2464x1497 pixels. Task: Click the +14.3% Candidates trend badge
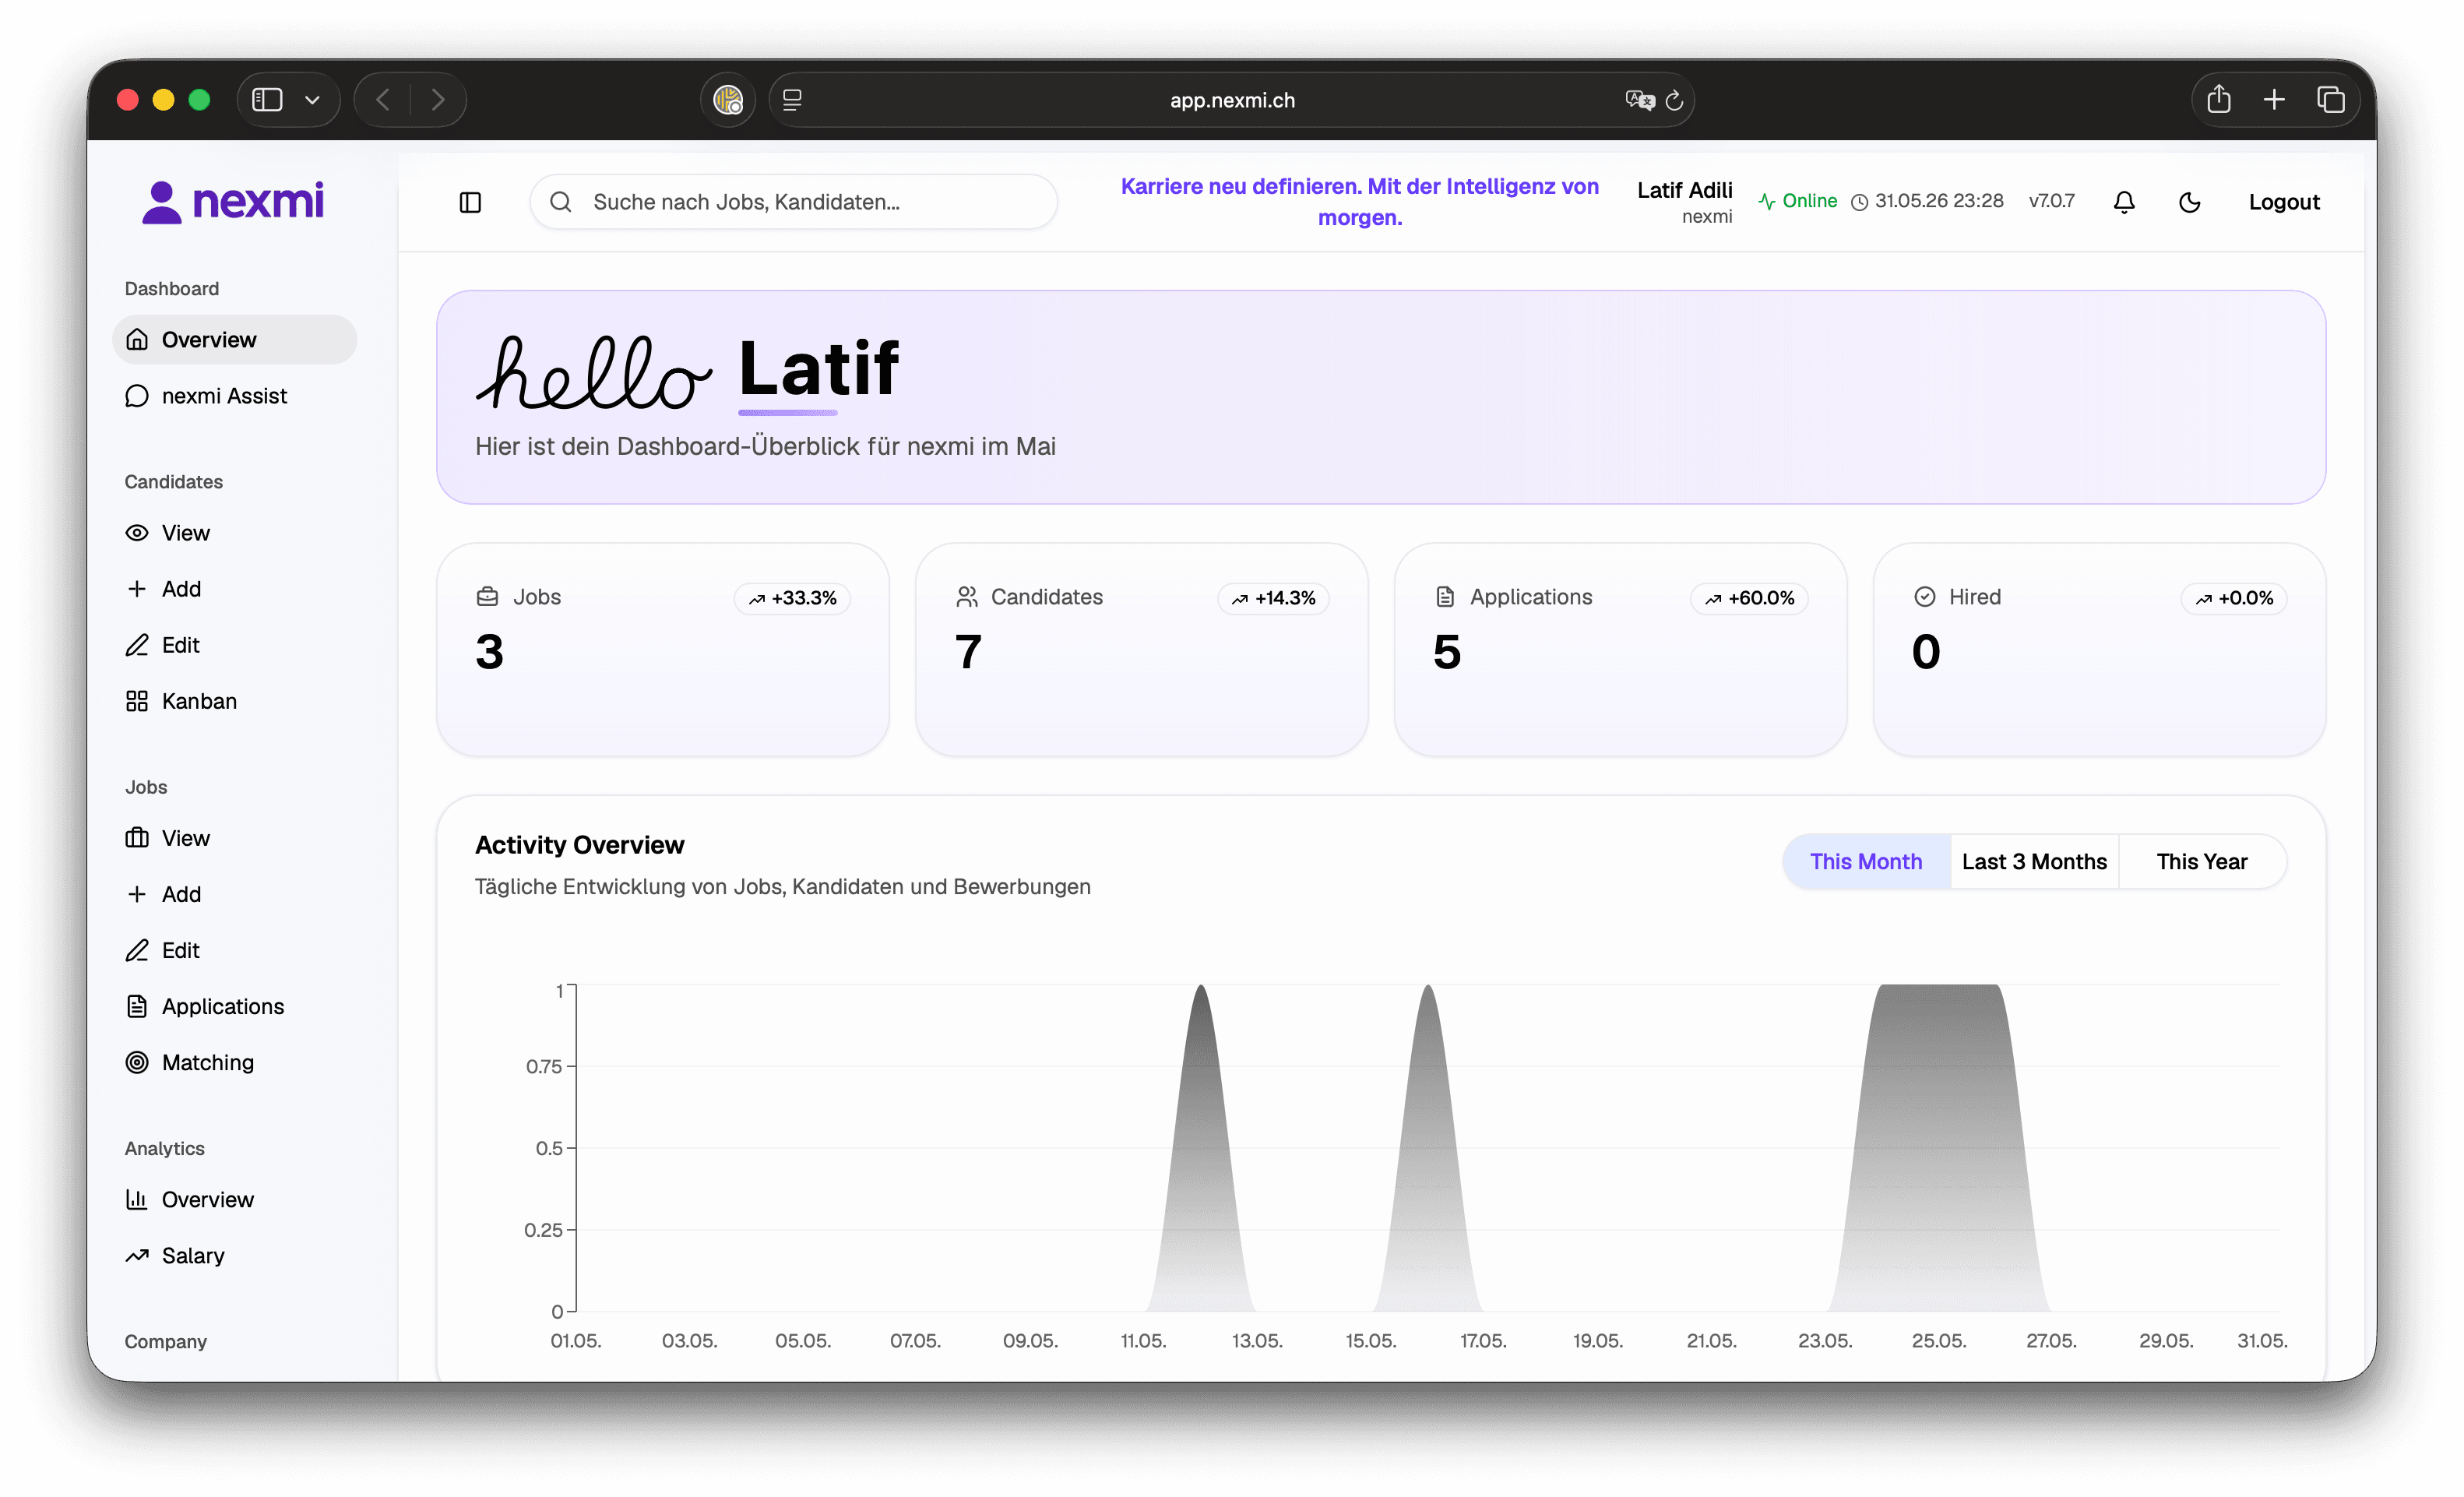point(1273,598)
